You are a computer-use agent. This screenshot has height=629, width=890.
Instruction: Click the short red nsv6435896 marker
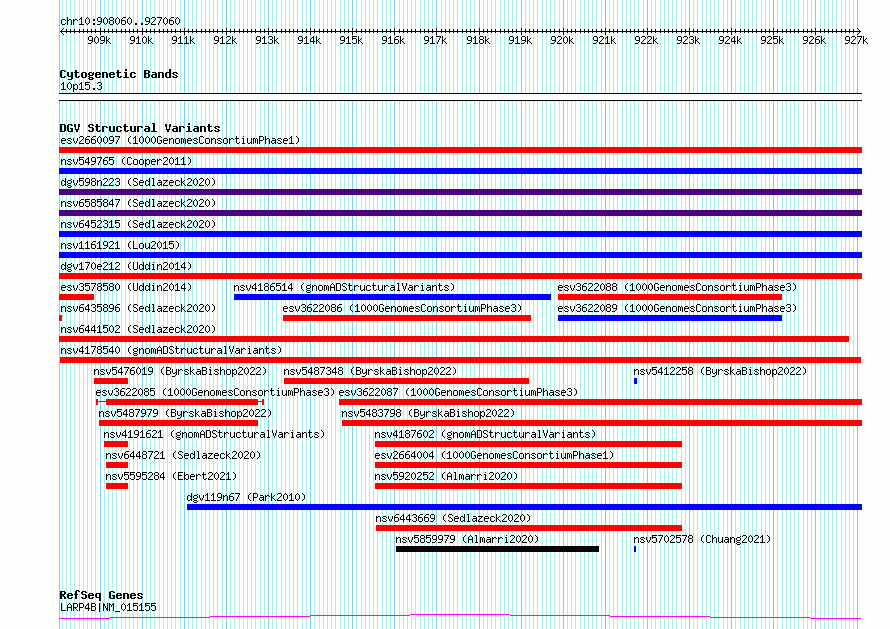click(x=61, y=318)
